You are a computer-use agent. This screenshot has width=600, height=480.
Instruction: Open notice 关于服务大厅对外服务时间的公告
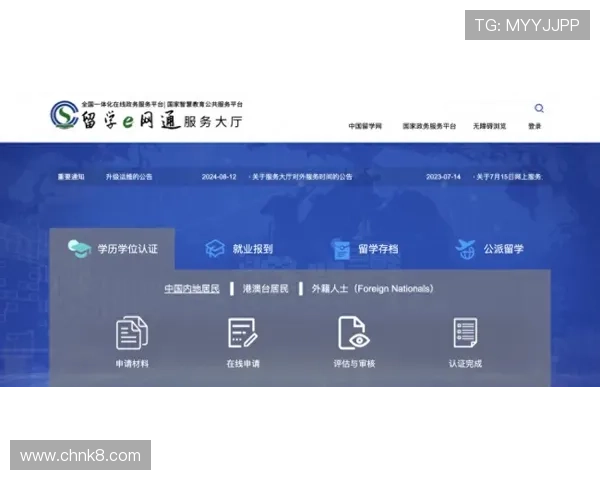coord(302,177)
